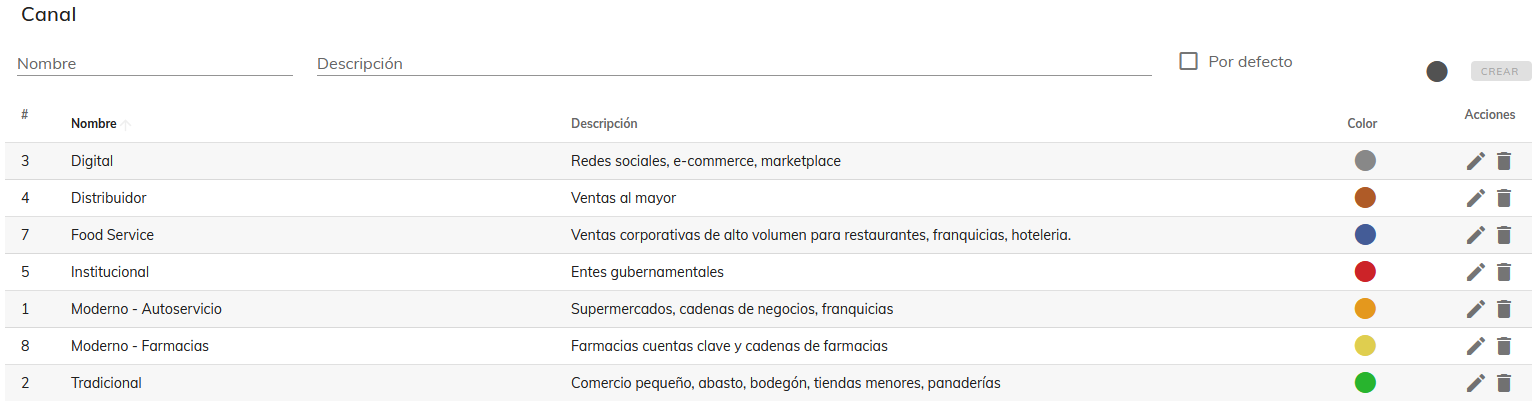1536x407 pixels.
Task: Sort by the Descripción column header
Action: (x=604, y=124)
